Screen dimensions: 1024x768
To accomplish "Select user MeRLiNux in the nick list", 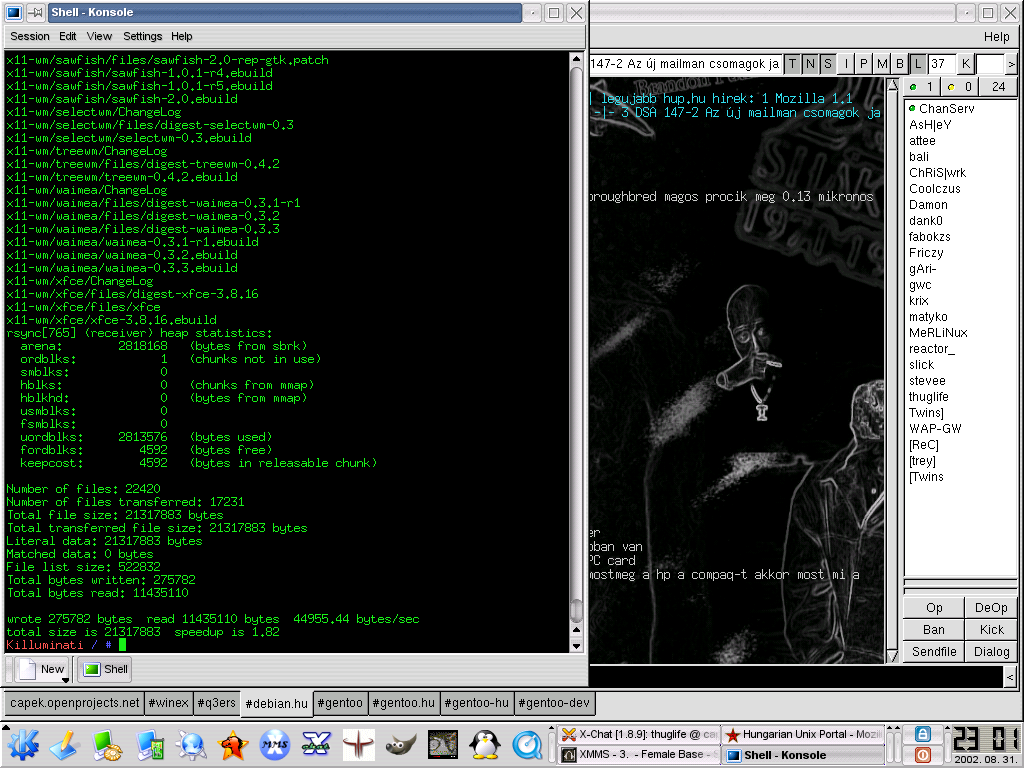I will [x=938, y=332].
